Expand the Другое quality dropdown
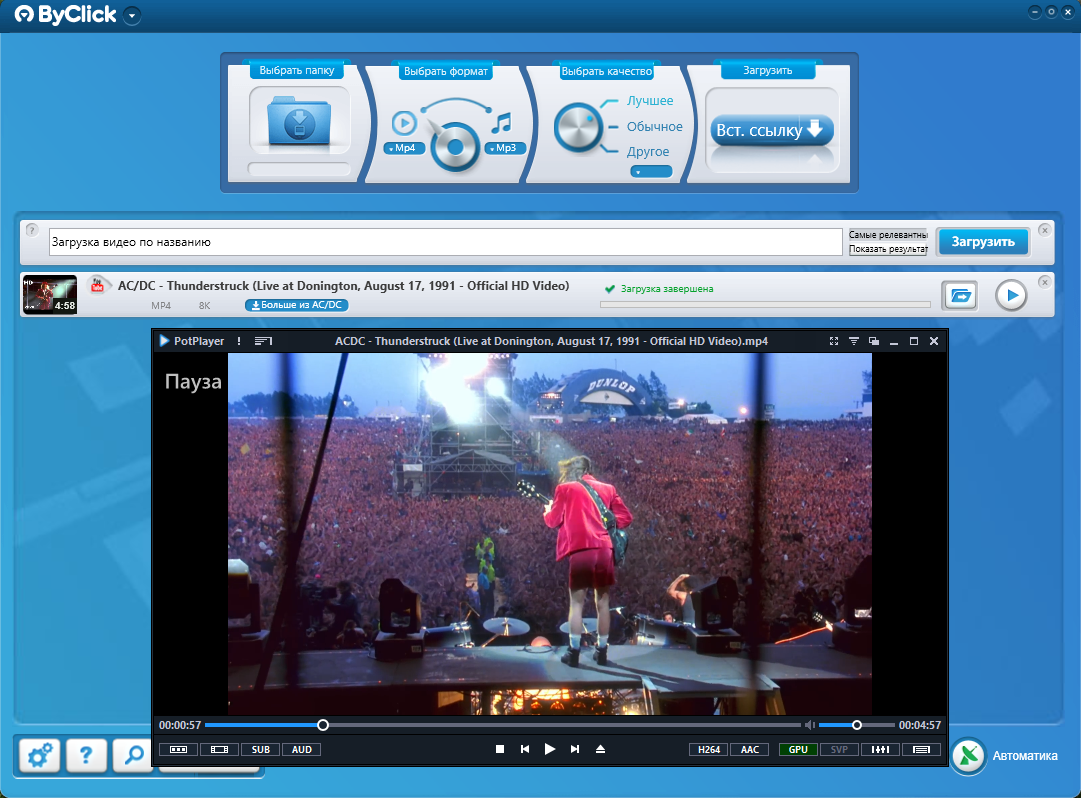 click(x=651, y=172)
